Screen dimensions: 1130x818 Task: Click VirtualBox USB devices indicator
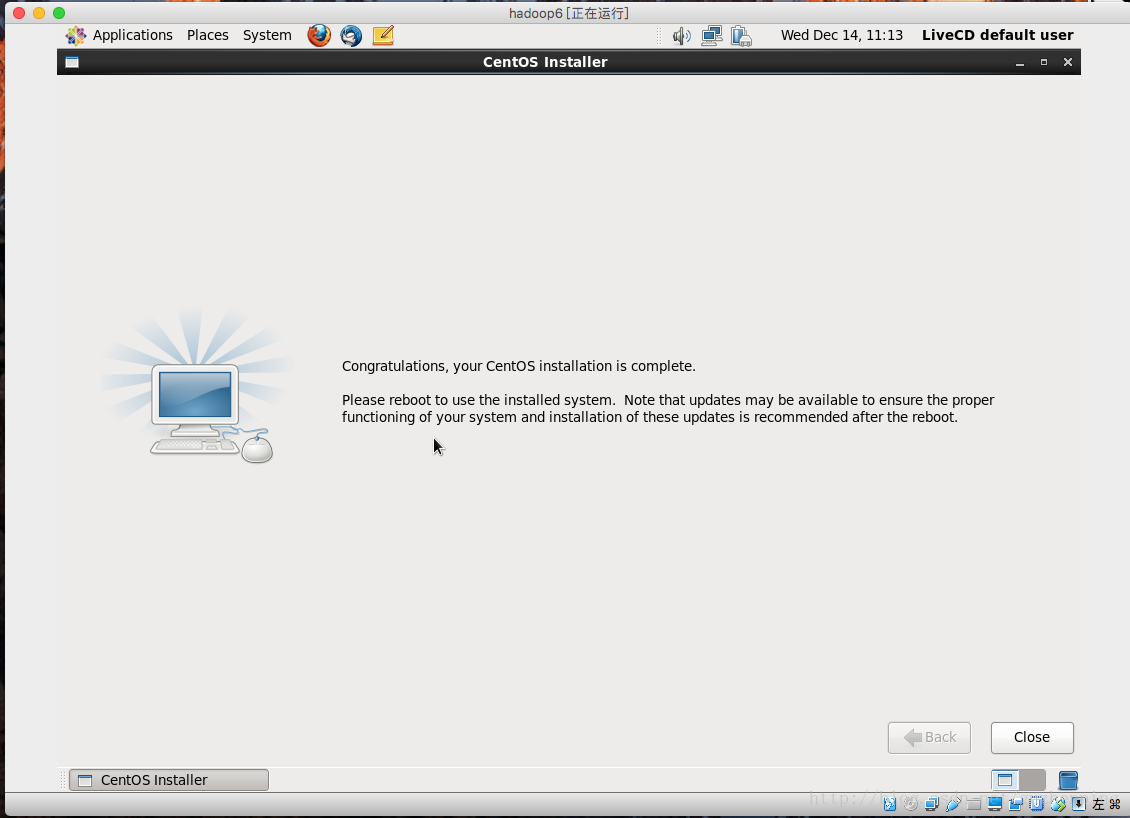tap(953, 804)
